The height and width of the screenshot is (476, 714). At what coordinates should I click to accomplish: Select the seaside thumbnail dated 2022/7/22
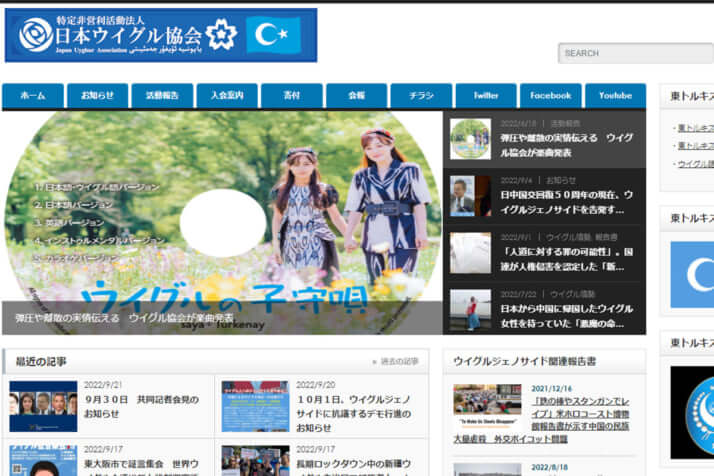coord(470,310)
